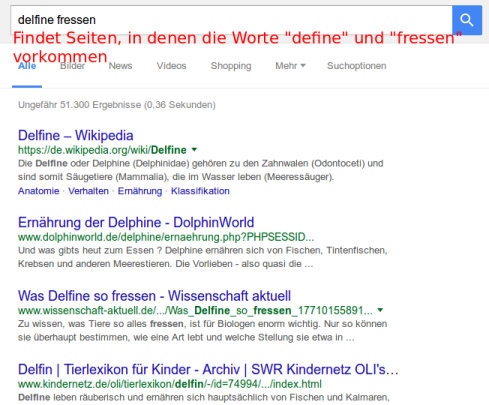This screenshot has width=489, height=405.
Task: Switch to the Bilder tab
Action: pyautogui.click(x=72, y=66)
